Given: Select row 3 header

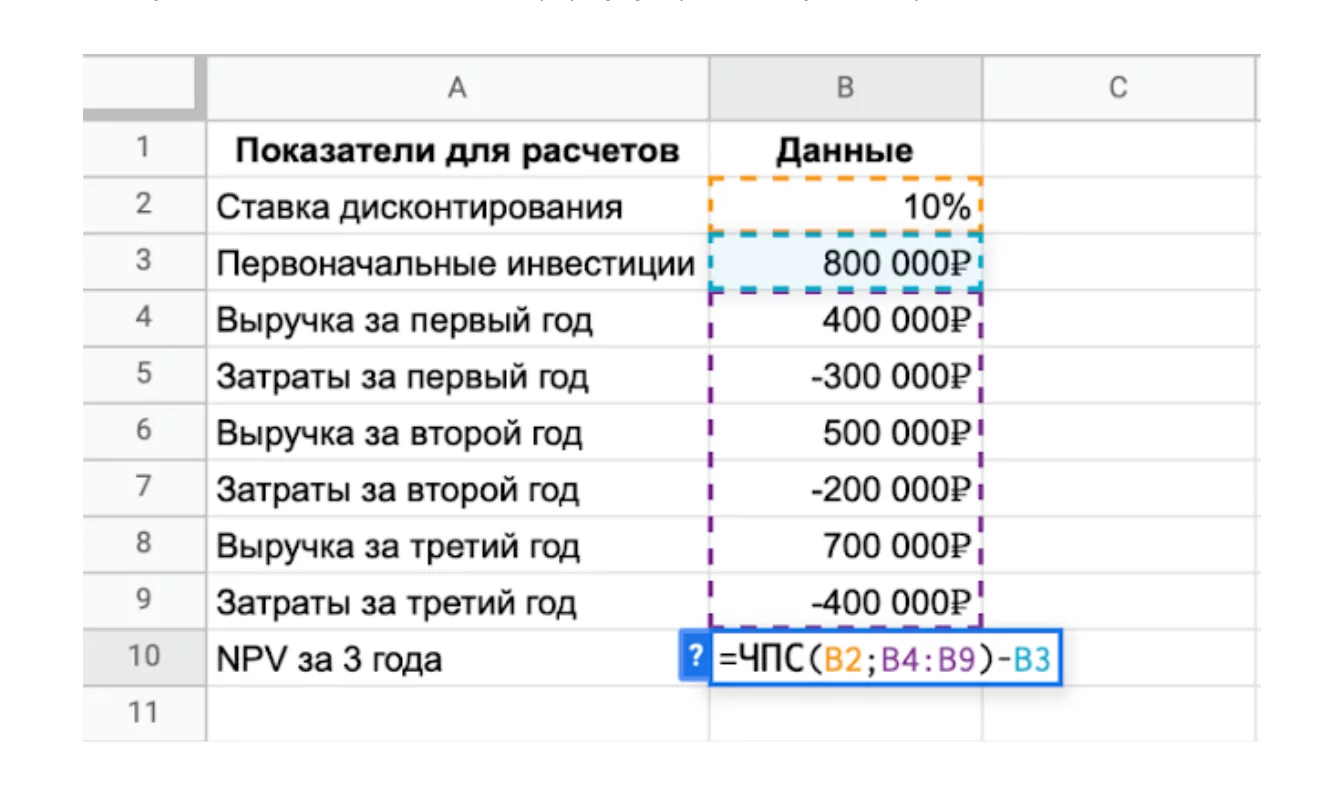Looking at the screenshot, I should coord(144,262).
